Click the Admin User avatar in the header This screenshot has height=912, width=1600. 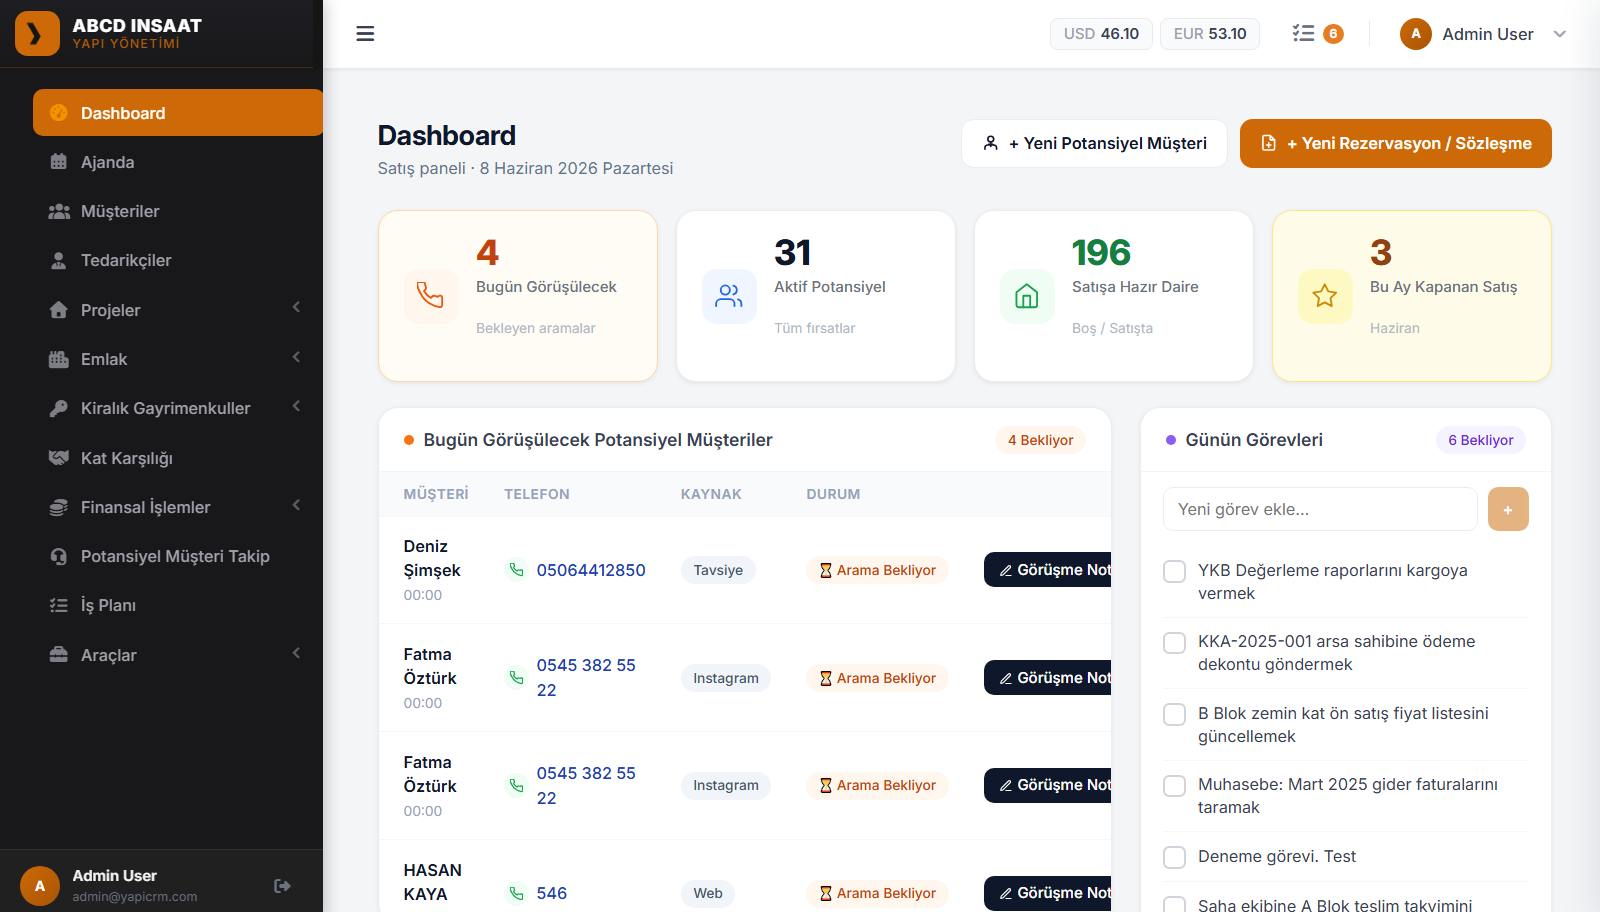coord(1415,34)
